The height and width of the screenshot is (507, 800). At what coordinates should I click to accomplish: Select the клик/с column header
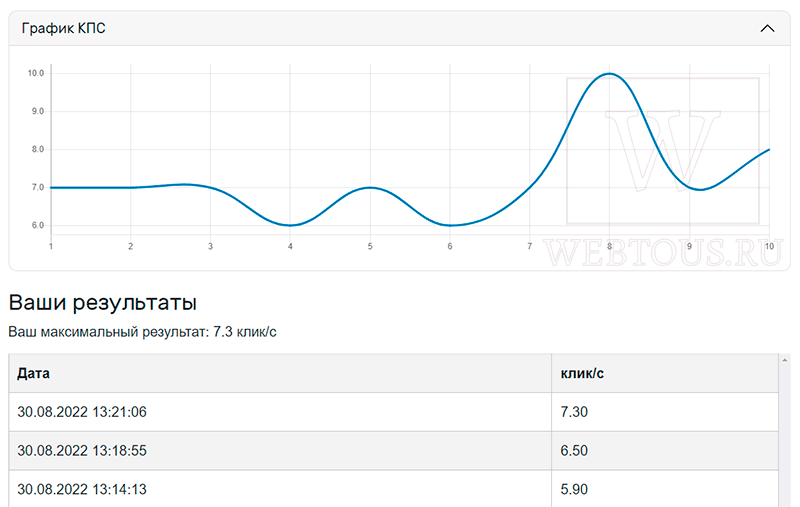pyautogui.click(x=665, y=373)
